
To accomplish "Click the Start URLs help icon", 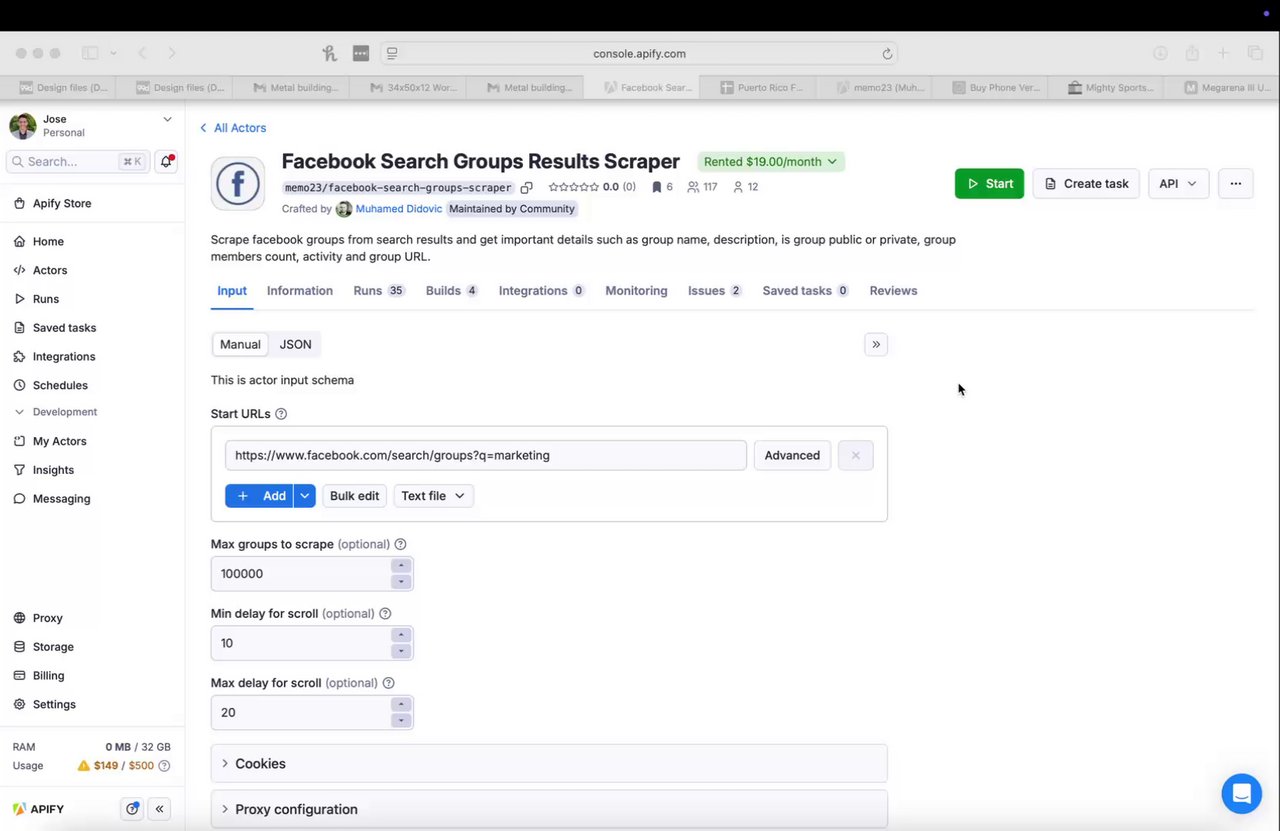I will coord(281,414).
